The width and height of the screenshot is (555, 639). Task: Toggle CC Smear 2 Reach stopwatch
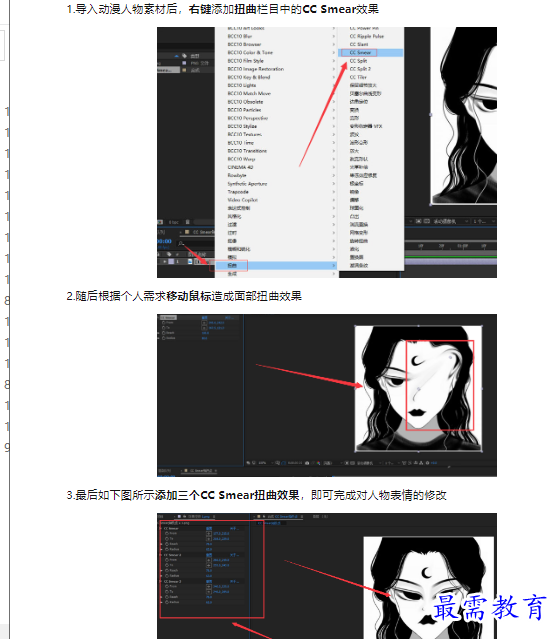(x=167, y=571)
